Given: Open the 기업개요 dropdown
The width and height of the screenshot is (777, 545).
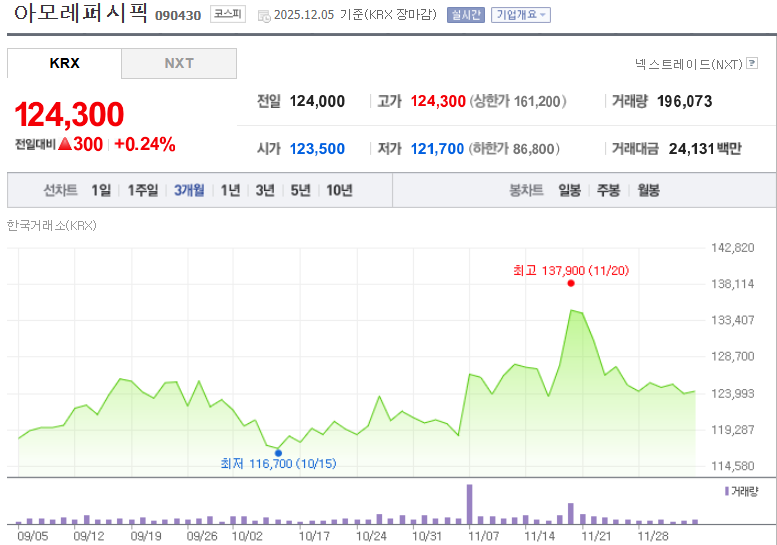Looking at the screenshot, I should [x=521, y=15].
